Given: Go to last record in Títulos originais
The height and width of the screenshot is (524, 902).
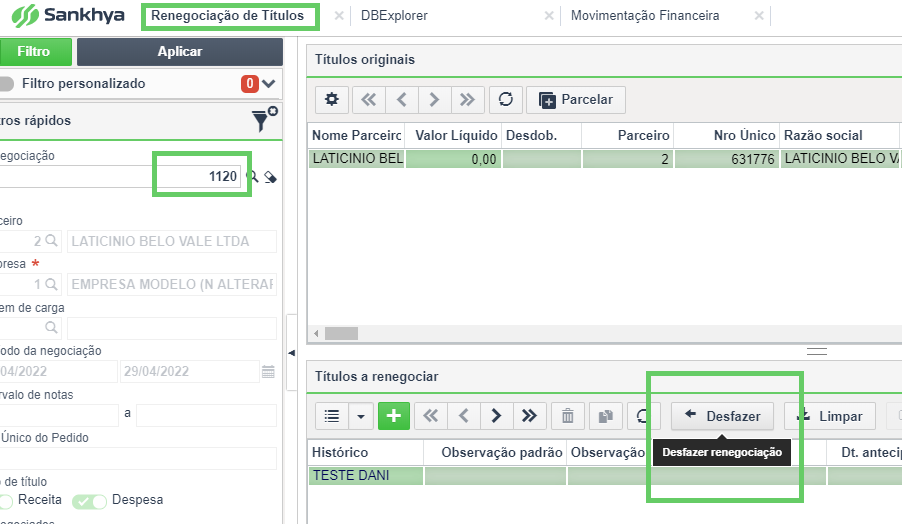Looking at the screenshot, I should pos(468,100).
